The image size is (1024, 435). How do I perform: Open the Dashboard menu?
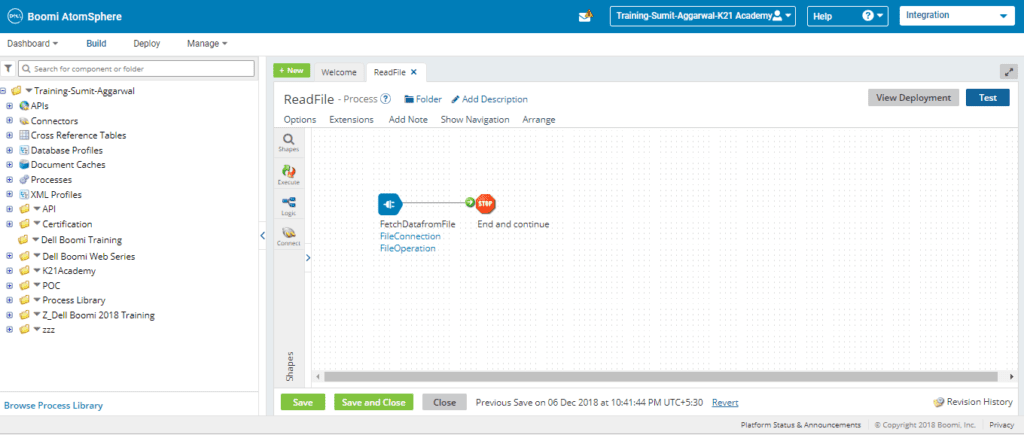(x=33, y=44)
